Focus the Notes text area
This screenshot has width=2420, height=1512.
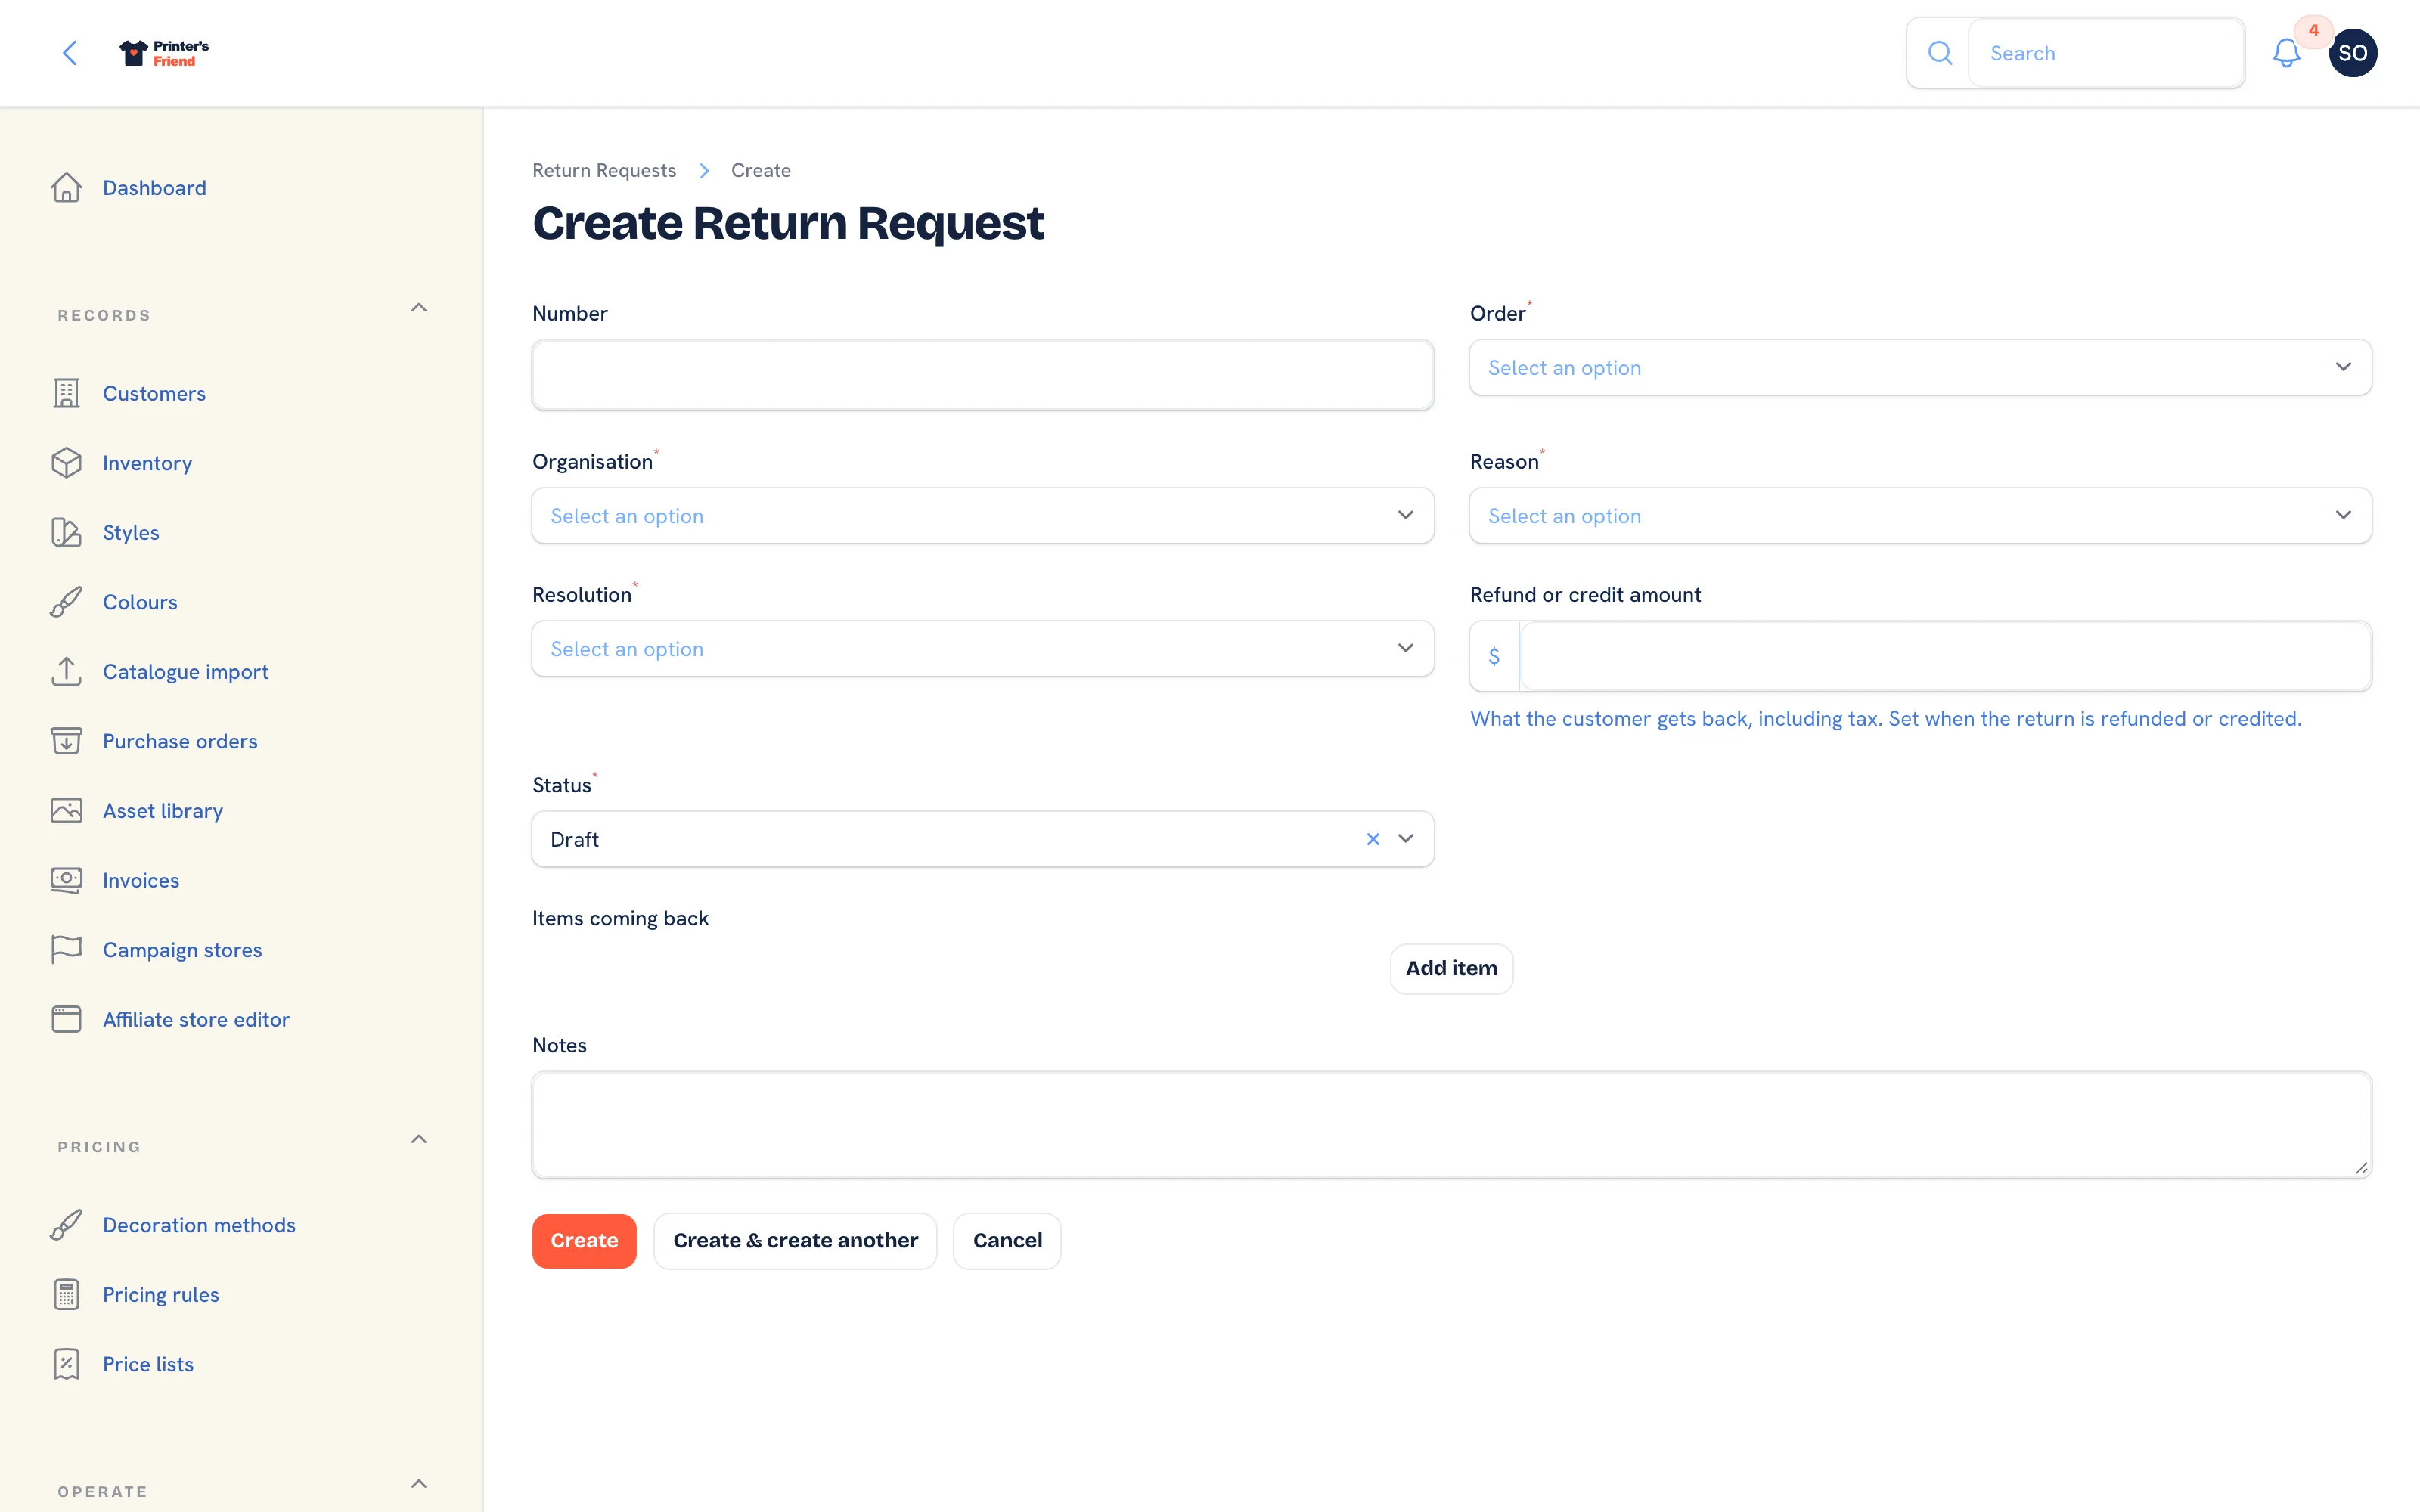1451,1125
